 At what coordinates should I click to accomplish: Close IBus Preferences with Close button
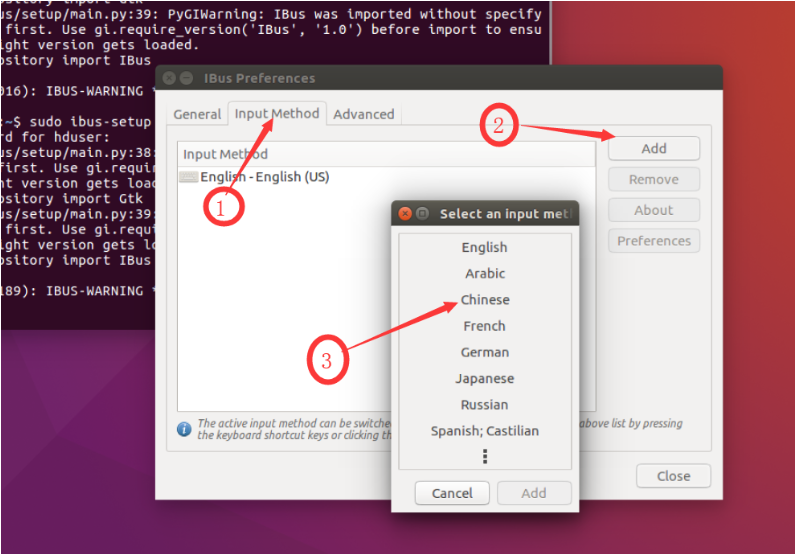point(673,476)
